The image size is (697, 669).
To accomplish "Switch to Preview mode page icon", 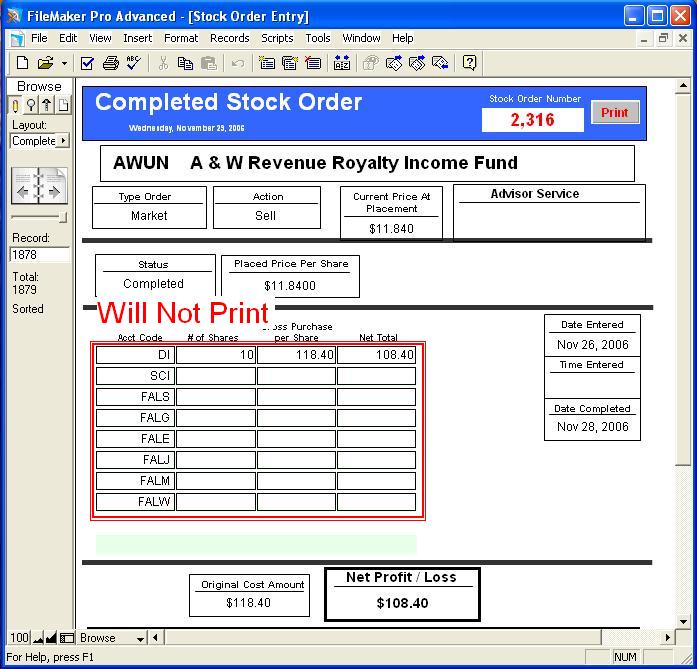I will pyautogui.click(x=63, y=105).
